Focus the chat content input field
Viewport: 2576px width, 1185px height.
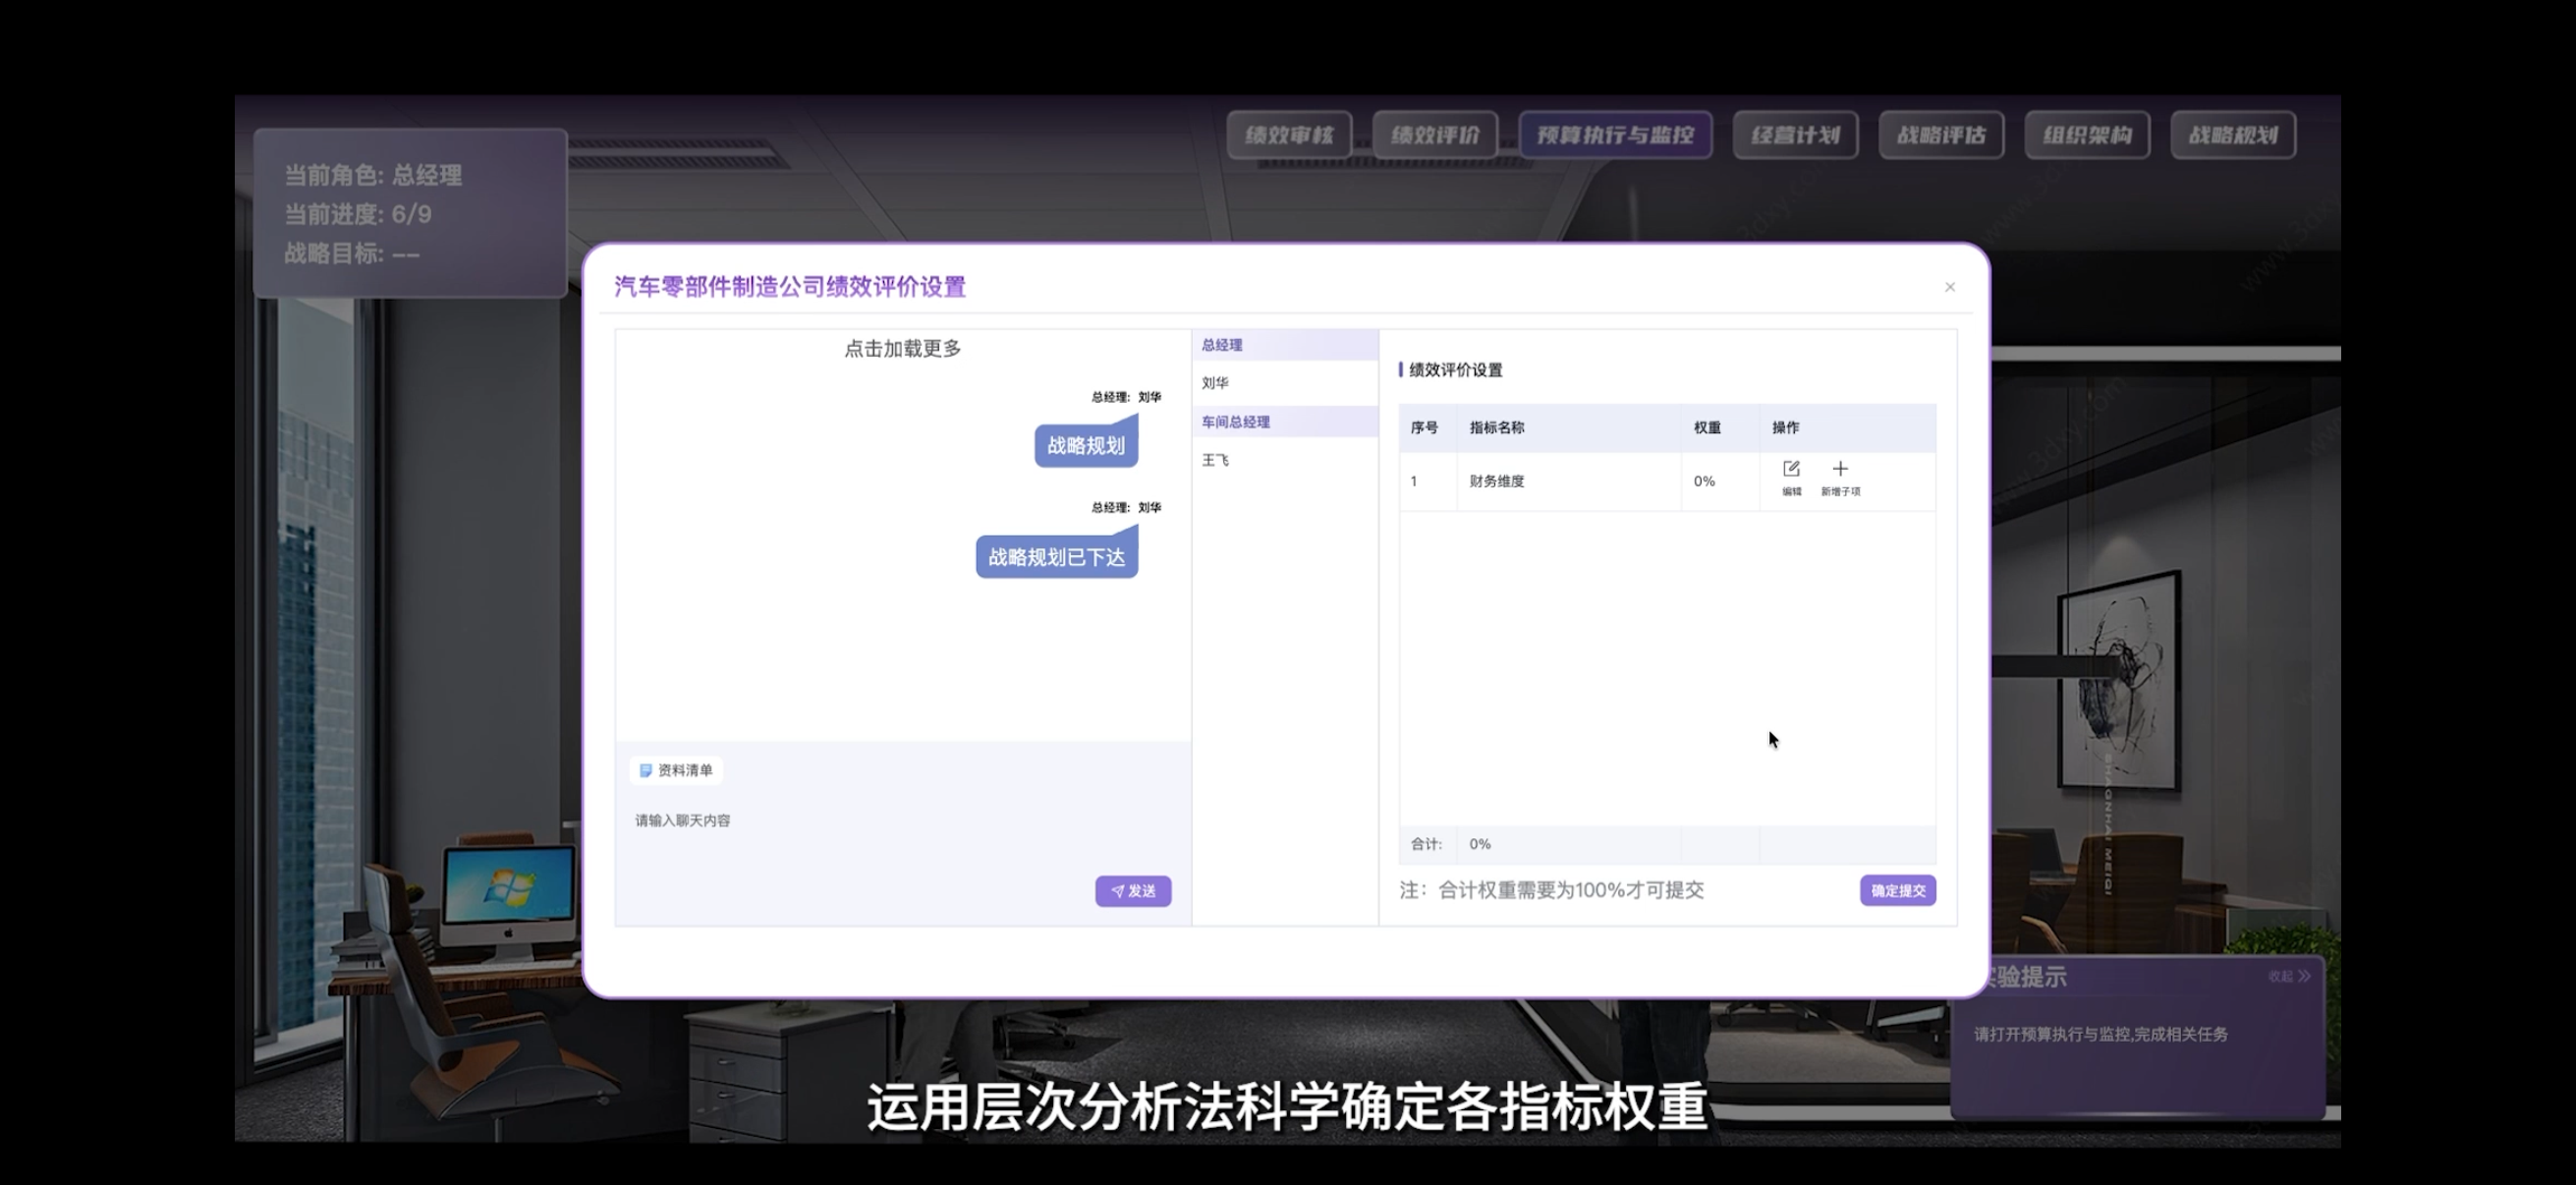pos(902,835)
